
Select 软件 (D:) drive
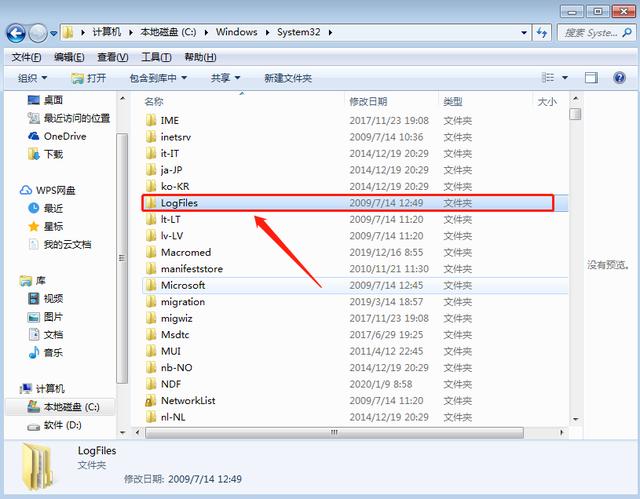54,425
